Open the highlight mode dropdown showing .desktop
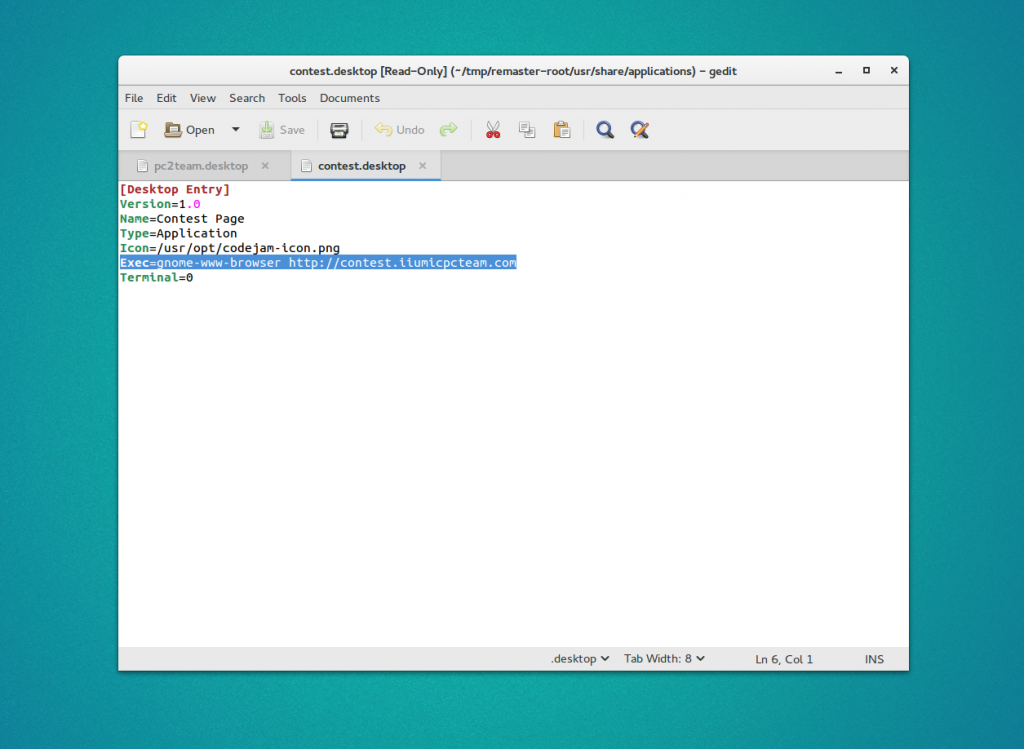This screenshot has height=749, width=1024. click(580, 658)
